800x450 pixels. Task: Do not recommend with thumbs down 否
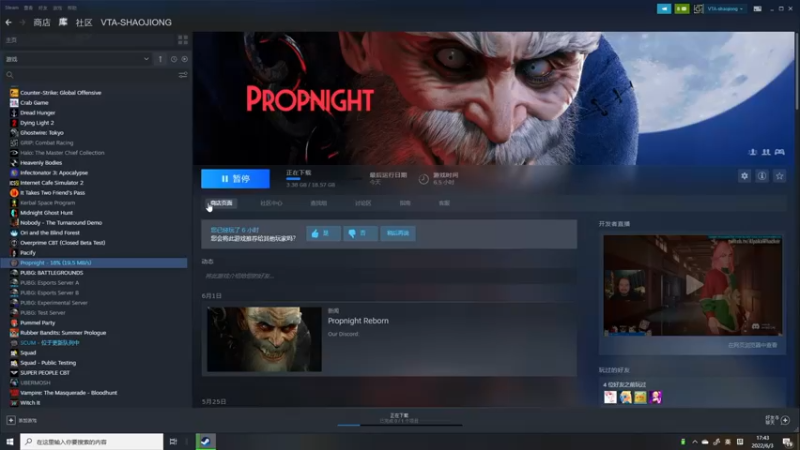pos(360,233)
